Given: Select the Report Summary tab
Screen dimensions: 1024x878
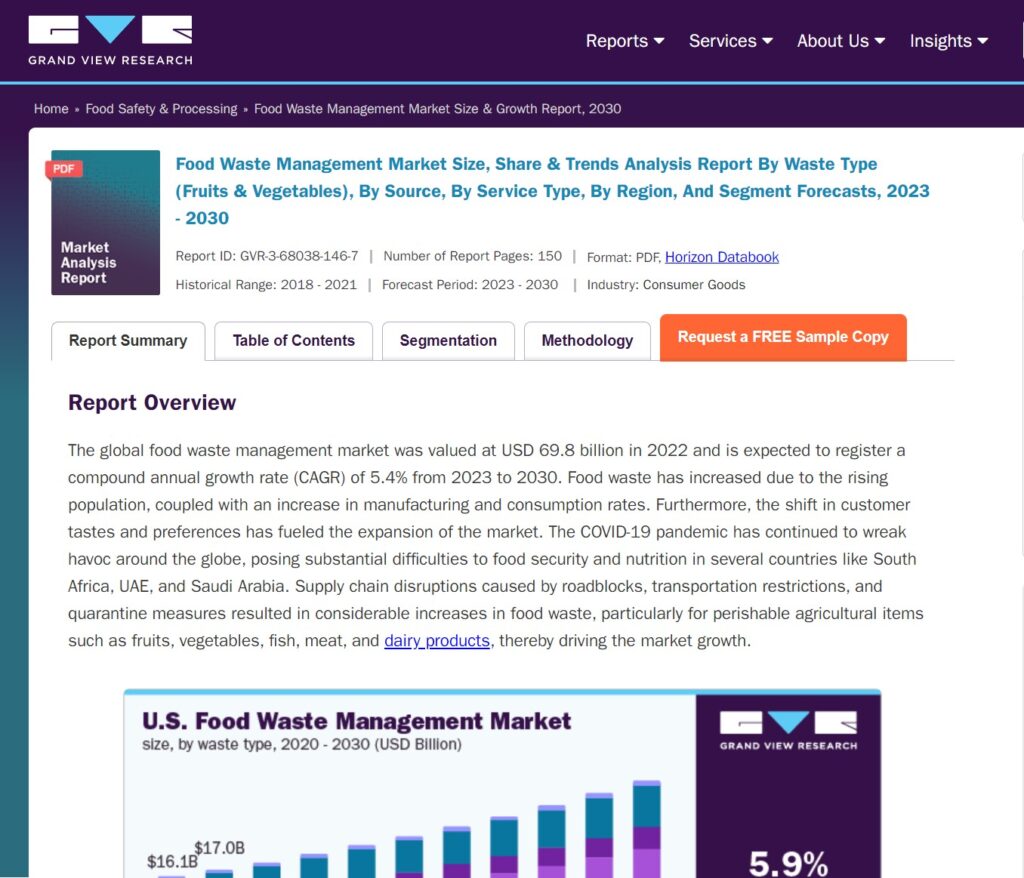Looking at the screenshot, I should click(x=128, y=341).
